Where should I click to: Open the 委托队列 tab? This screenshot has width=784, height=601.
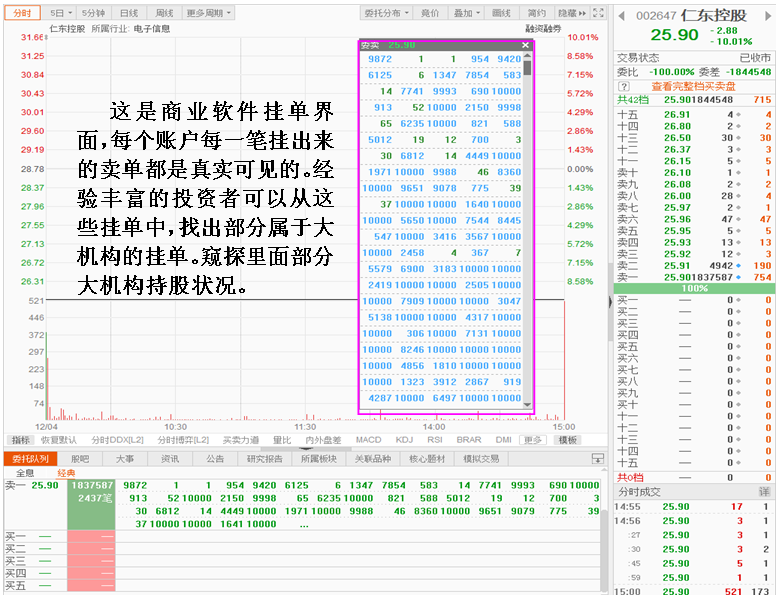click(x=30, y=458)
